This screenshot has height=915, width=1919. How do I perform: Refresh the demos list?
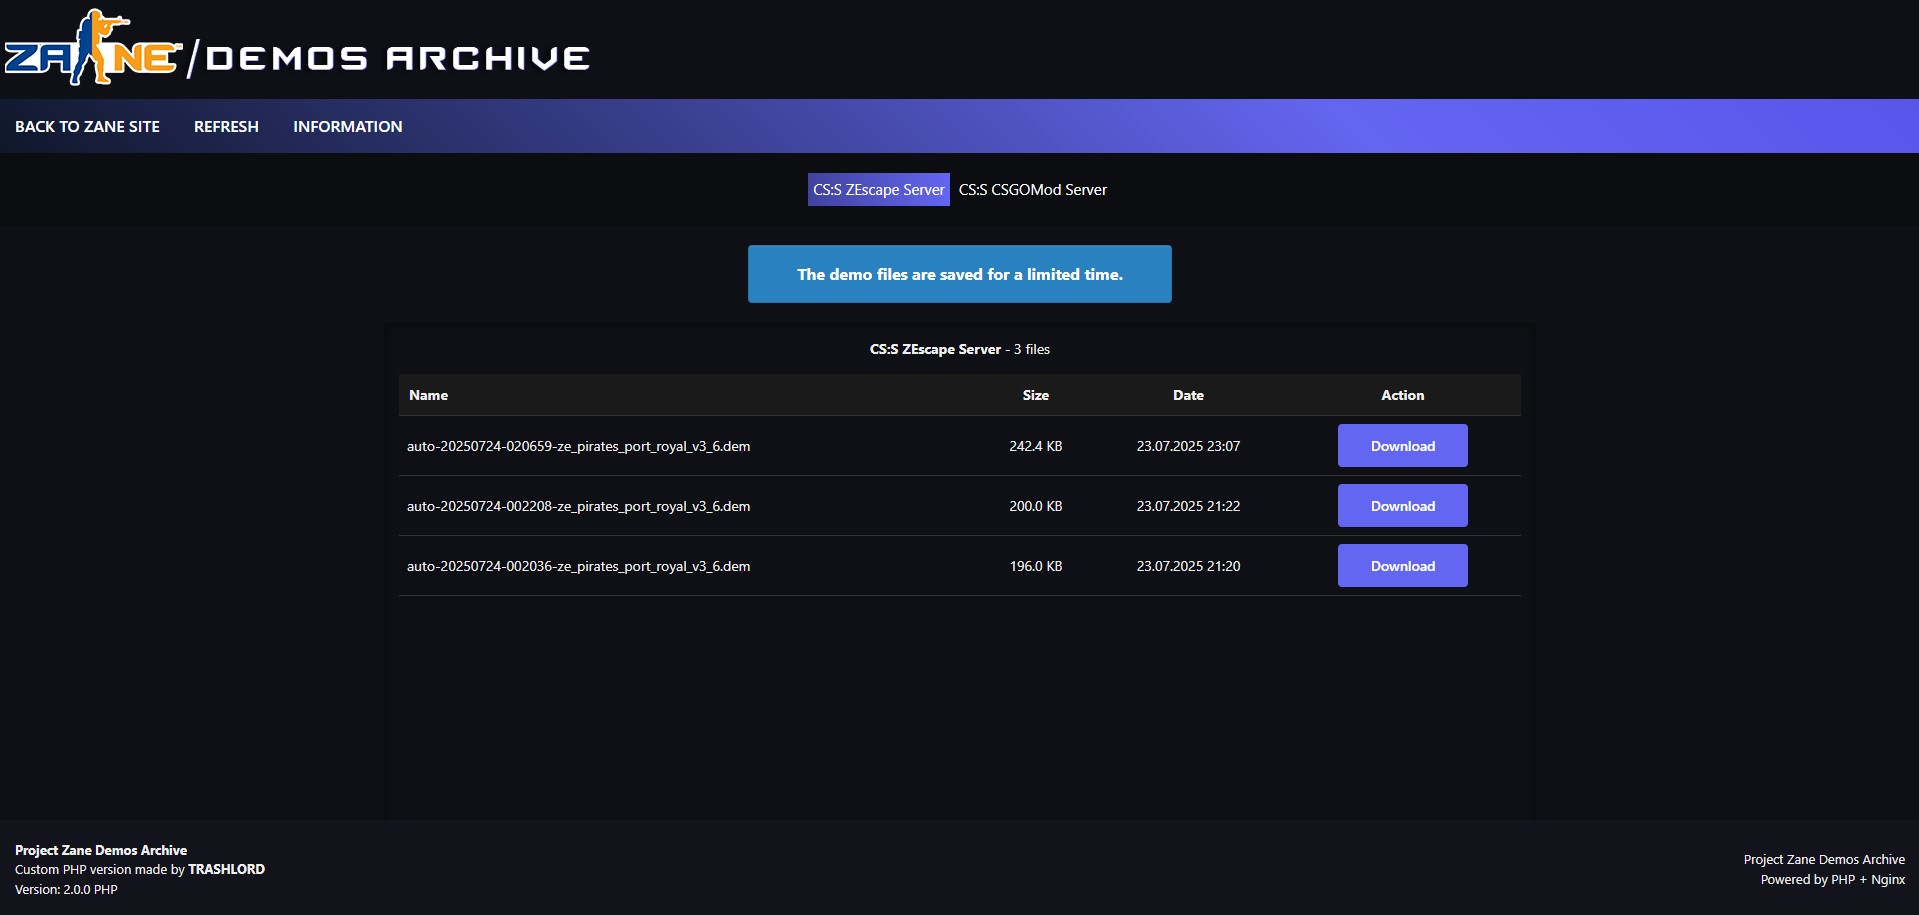click(226, 126)
